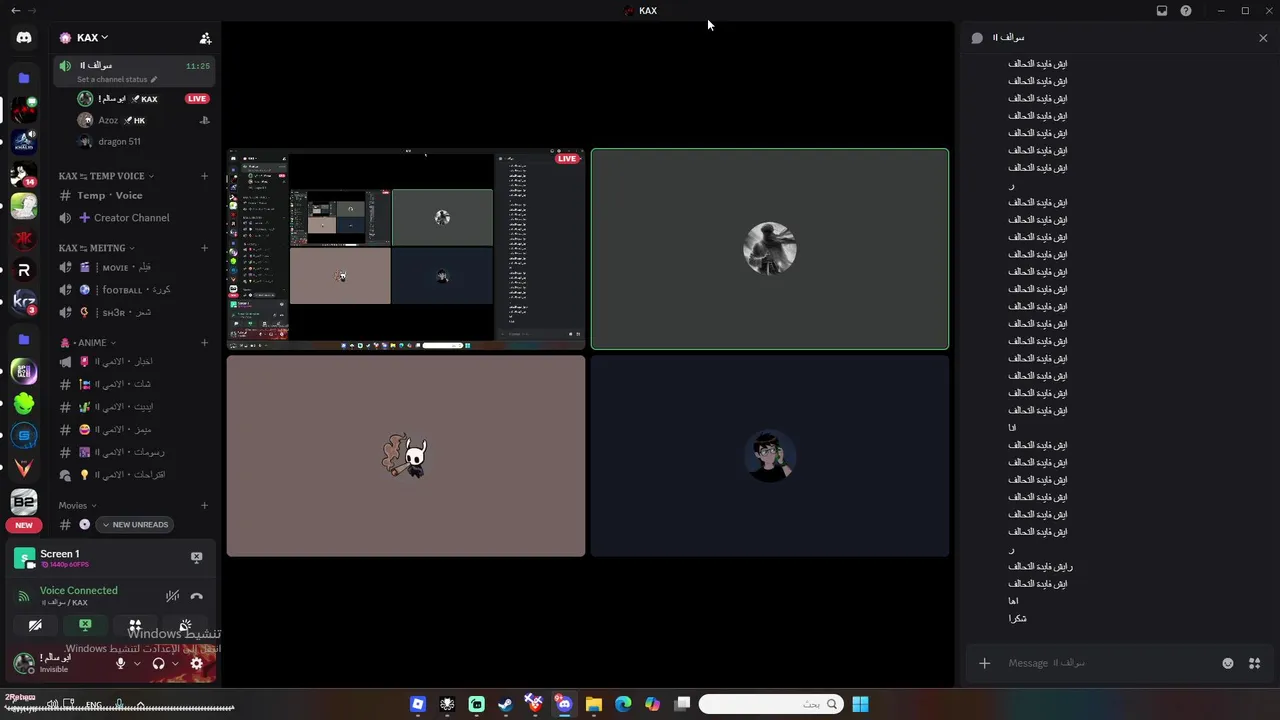The image size is (1280, 720).
Task: Jump to NEW UNREADS pill
Action: click(x=135, y=525)
